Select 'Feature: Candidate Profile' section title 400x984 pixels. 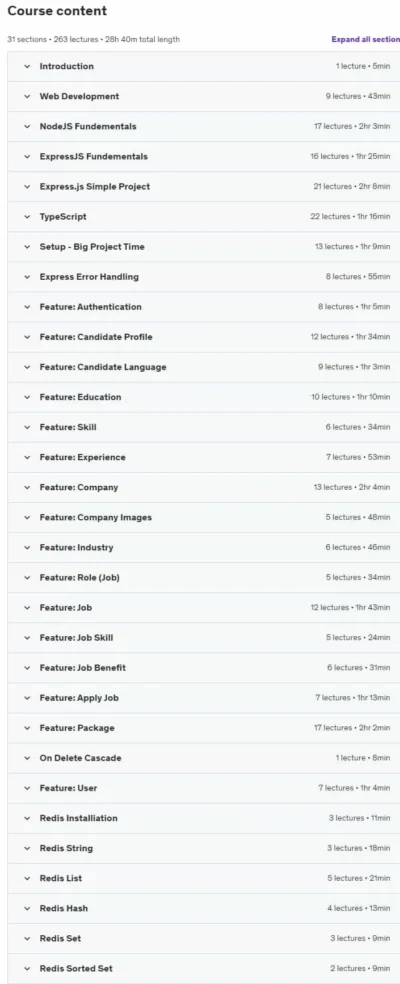95,337
